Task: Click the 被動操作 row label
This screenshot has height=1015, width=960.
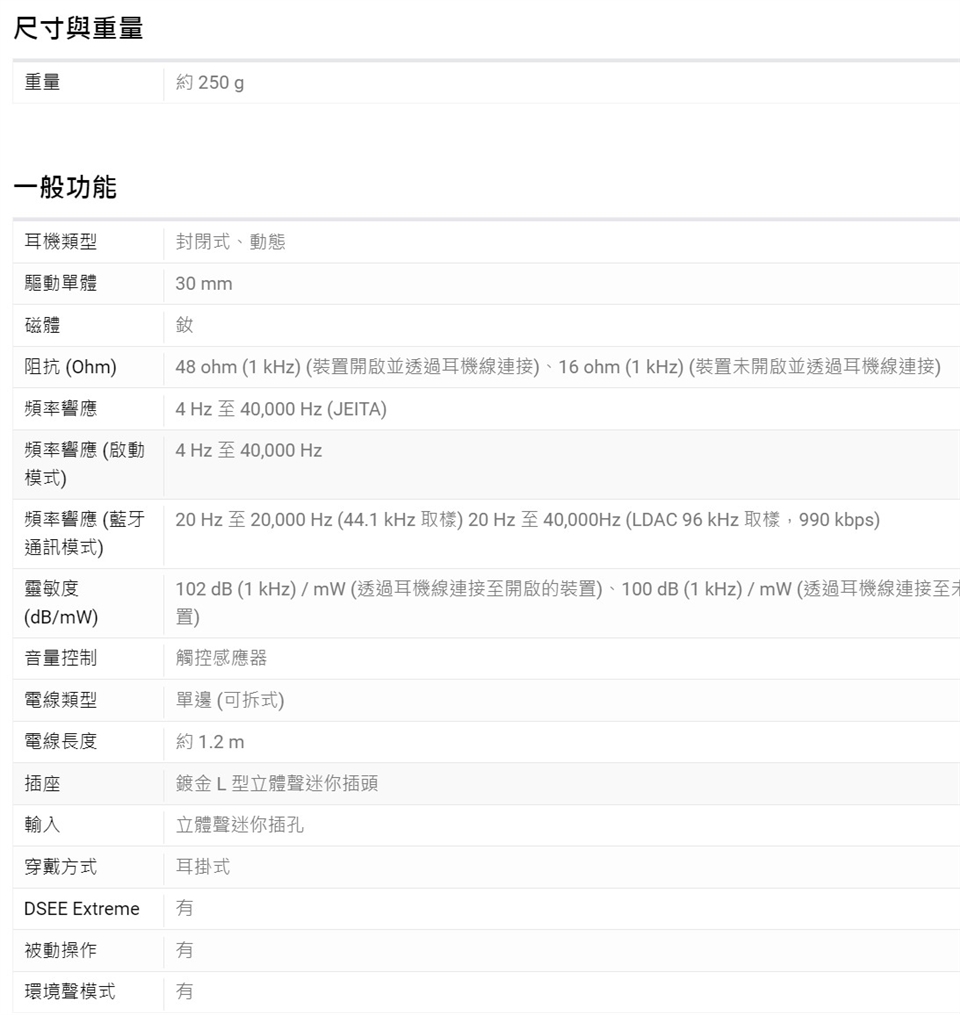Action: click(60, 950)
